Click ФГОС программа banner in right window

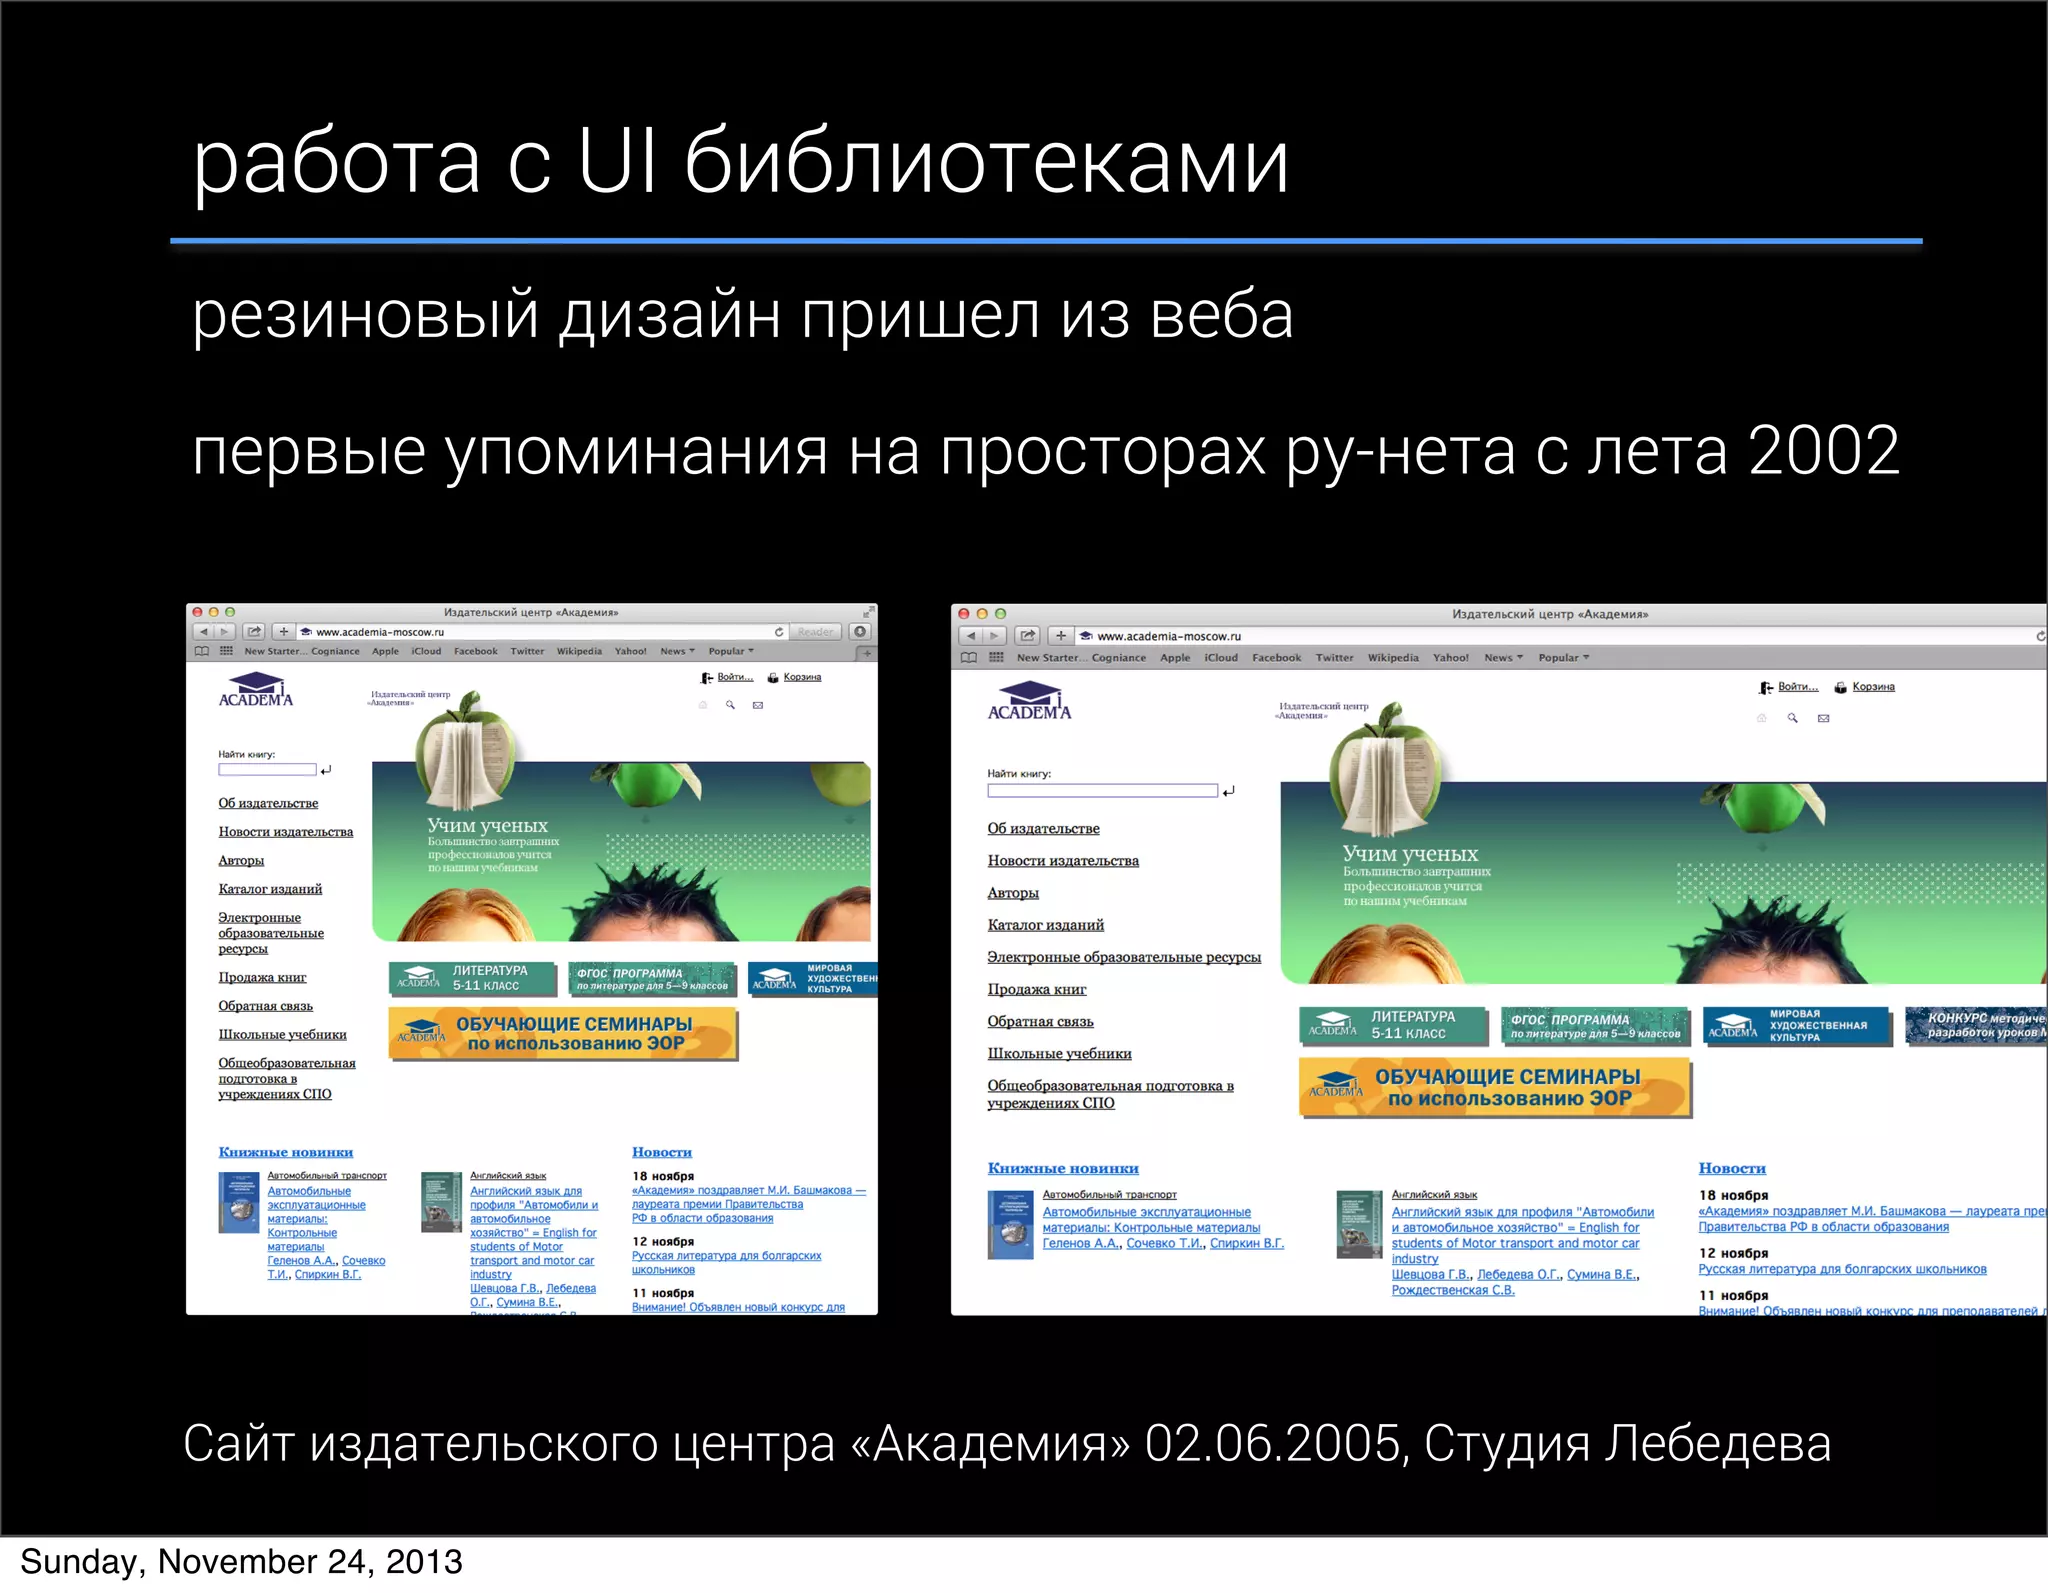pos(1595,1027)
